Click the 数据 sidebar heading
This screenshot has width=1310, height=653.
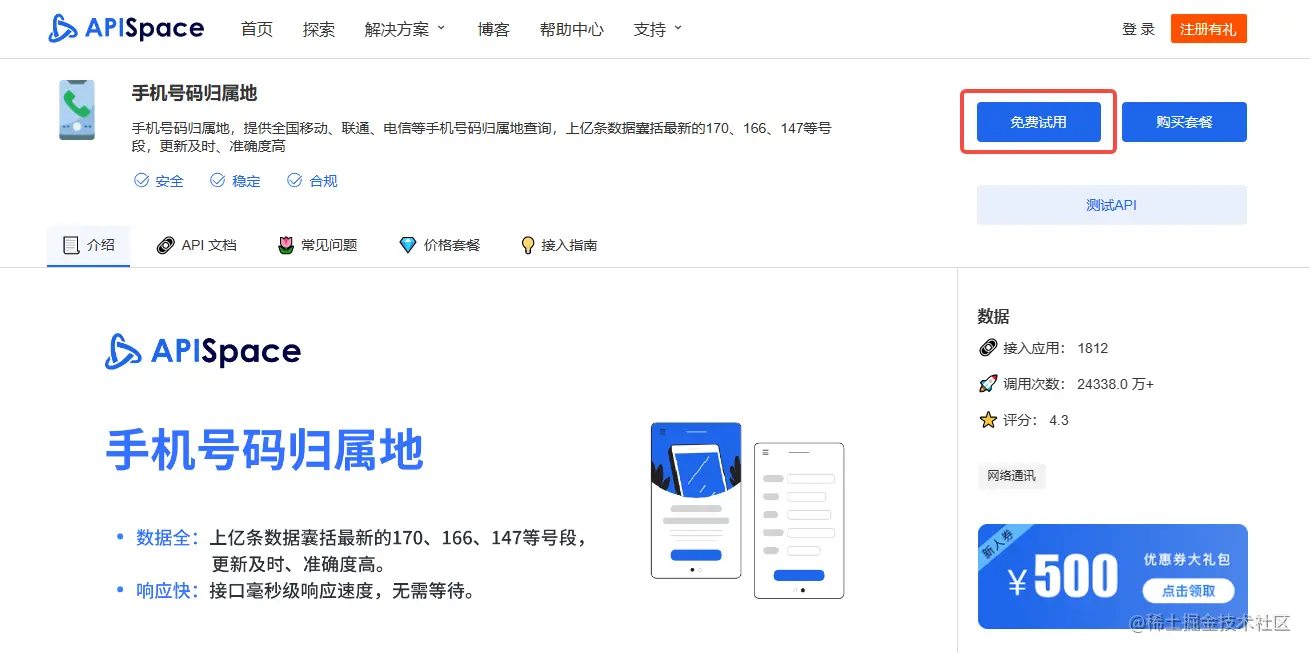coord(993,316)
